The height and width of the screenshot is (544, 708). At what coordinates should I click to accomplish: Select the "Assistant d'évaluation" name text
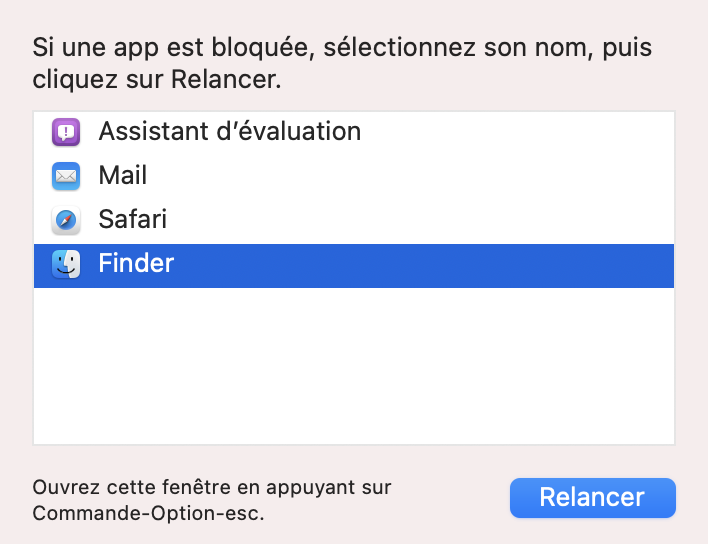[x=229, y=131]
